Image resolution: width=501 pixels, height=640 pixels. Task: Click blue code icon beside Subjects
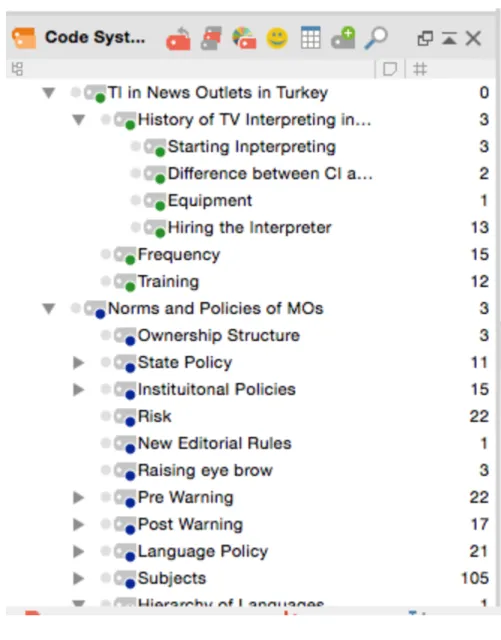tap(125, 579)
